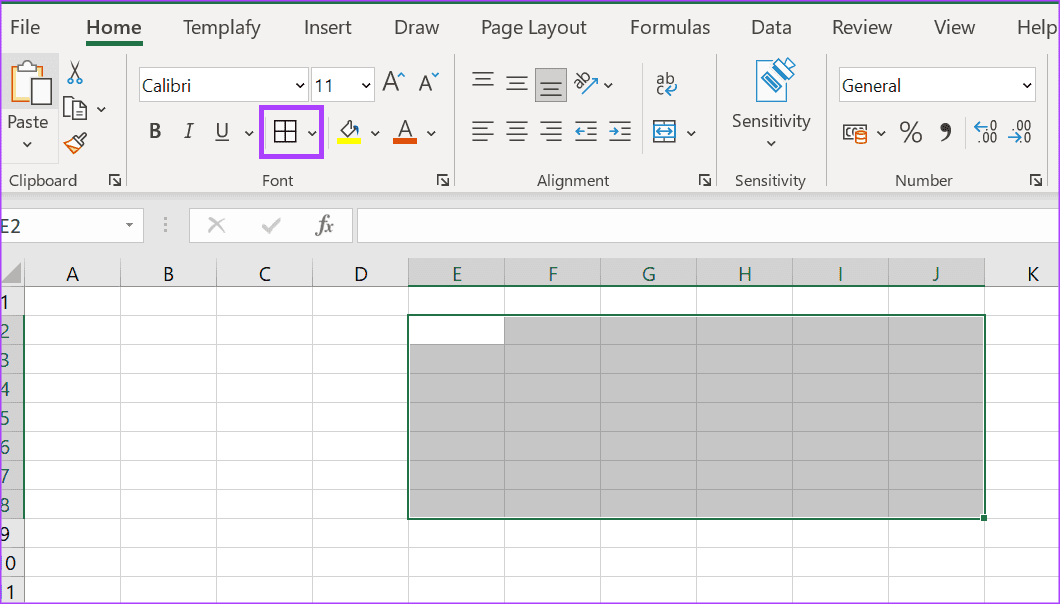This screenshot has width=1060, height=604.
Task: Open Clipboard group dialog launcher
Action: pyautogui.click(x=115, y=180)
